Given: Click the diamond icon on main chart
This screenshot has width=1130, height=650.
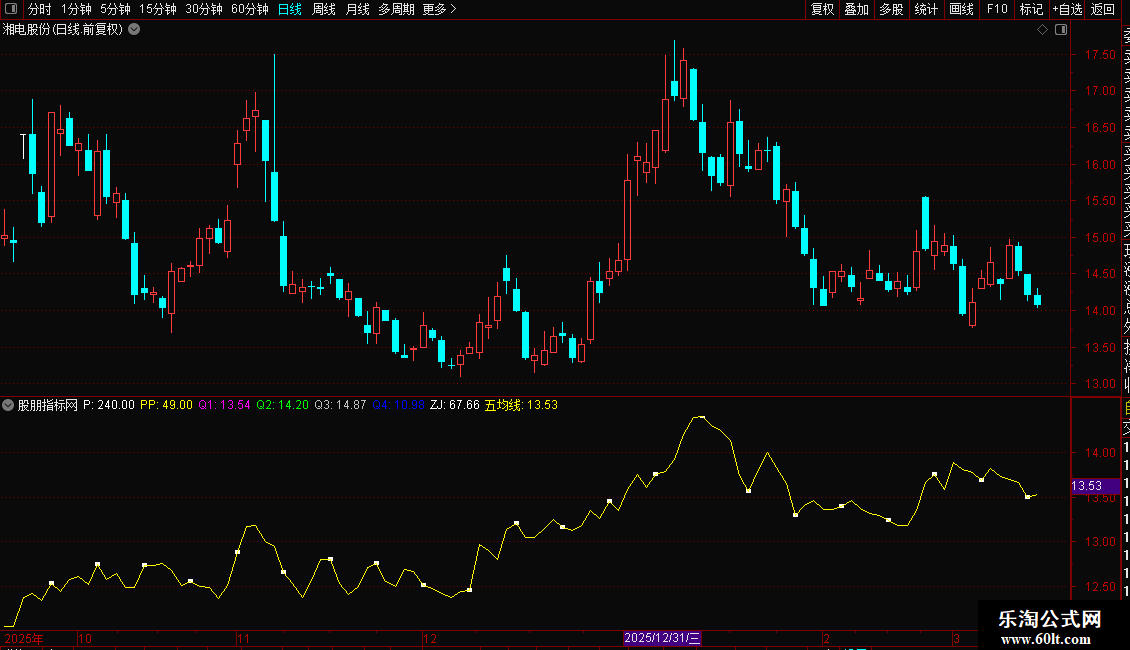Looking at the screenshot, I should coord(1042,30).
